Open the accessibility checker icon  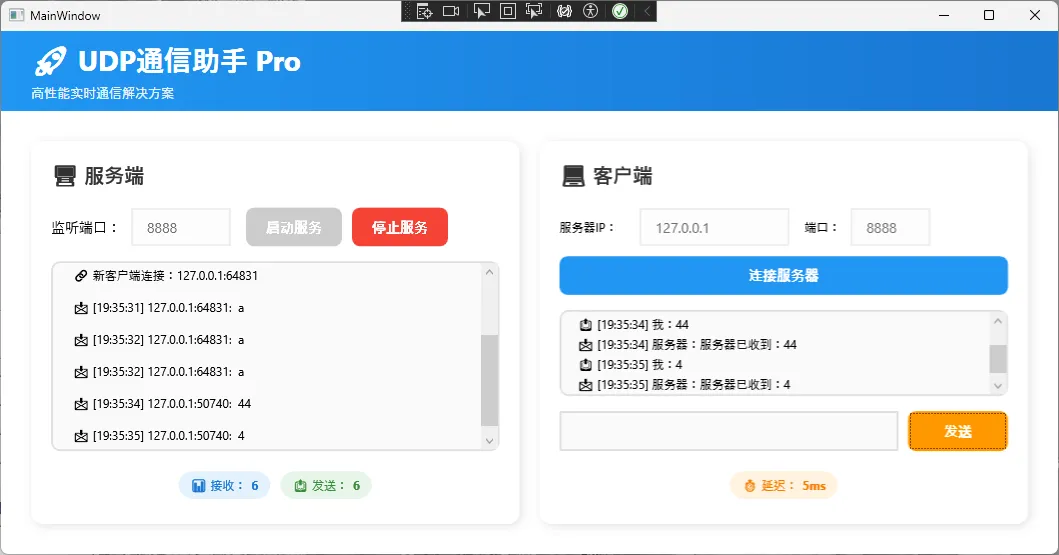(x=591, y=12)
